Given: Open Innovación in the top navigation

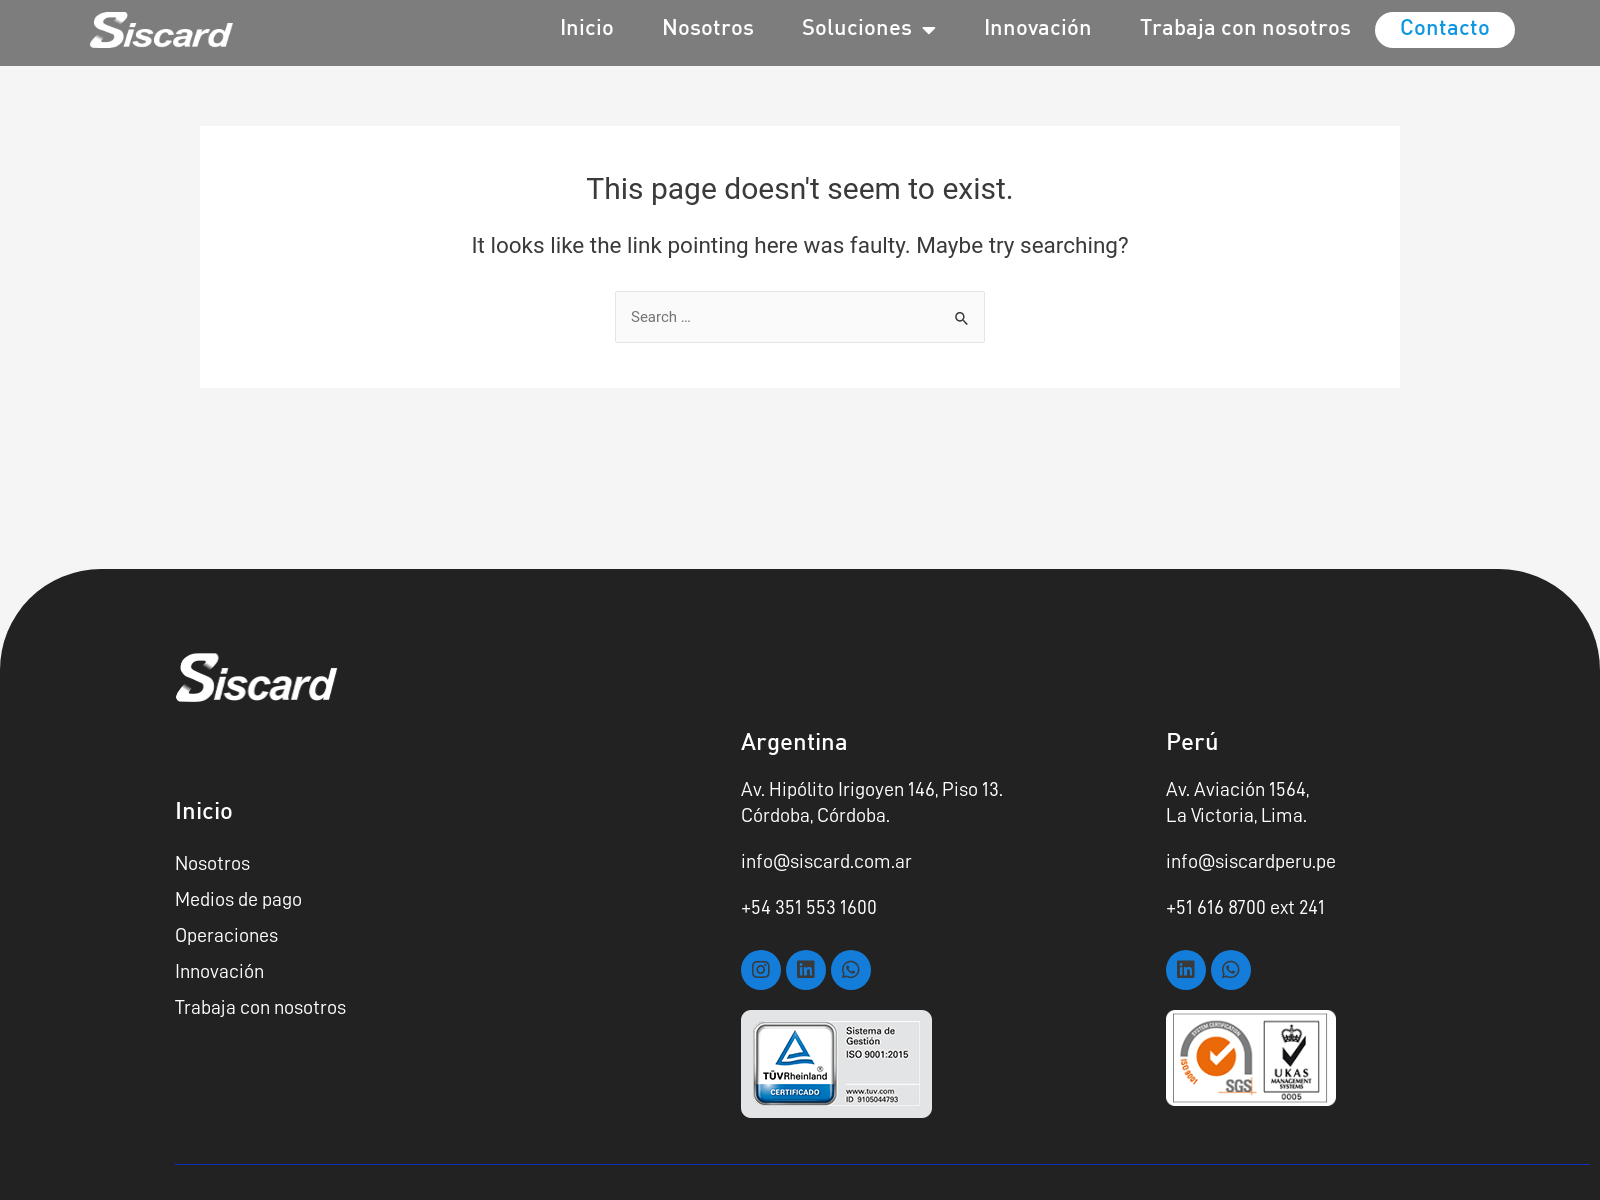Looking at the screenshot, I should point(1038,28).
